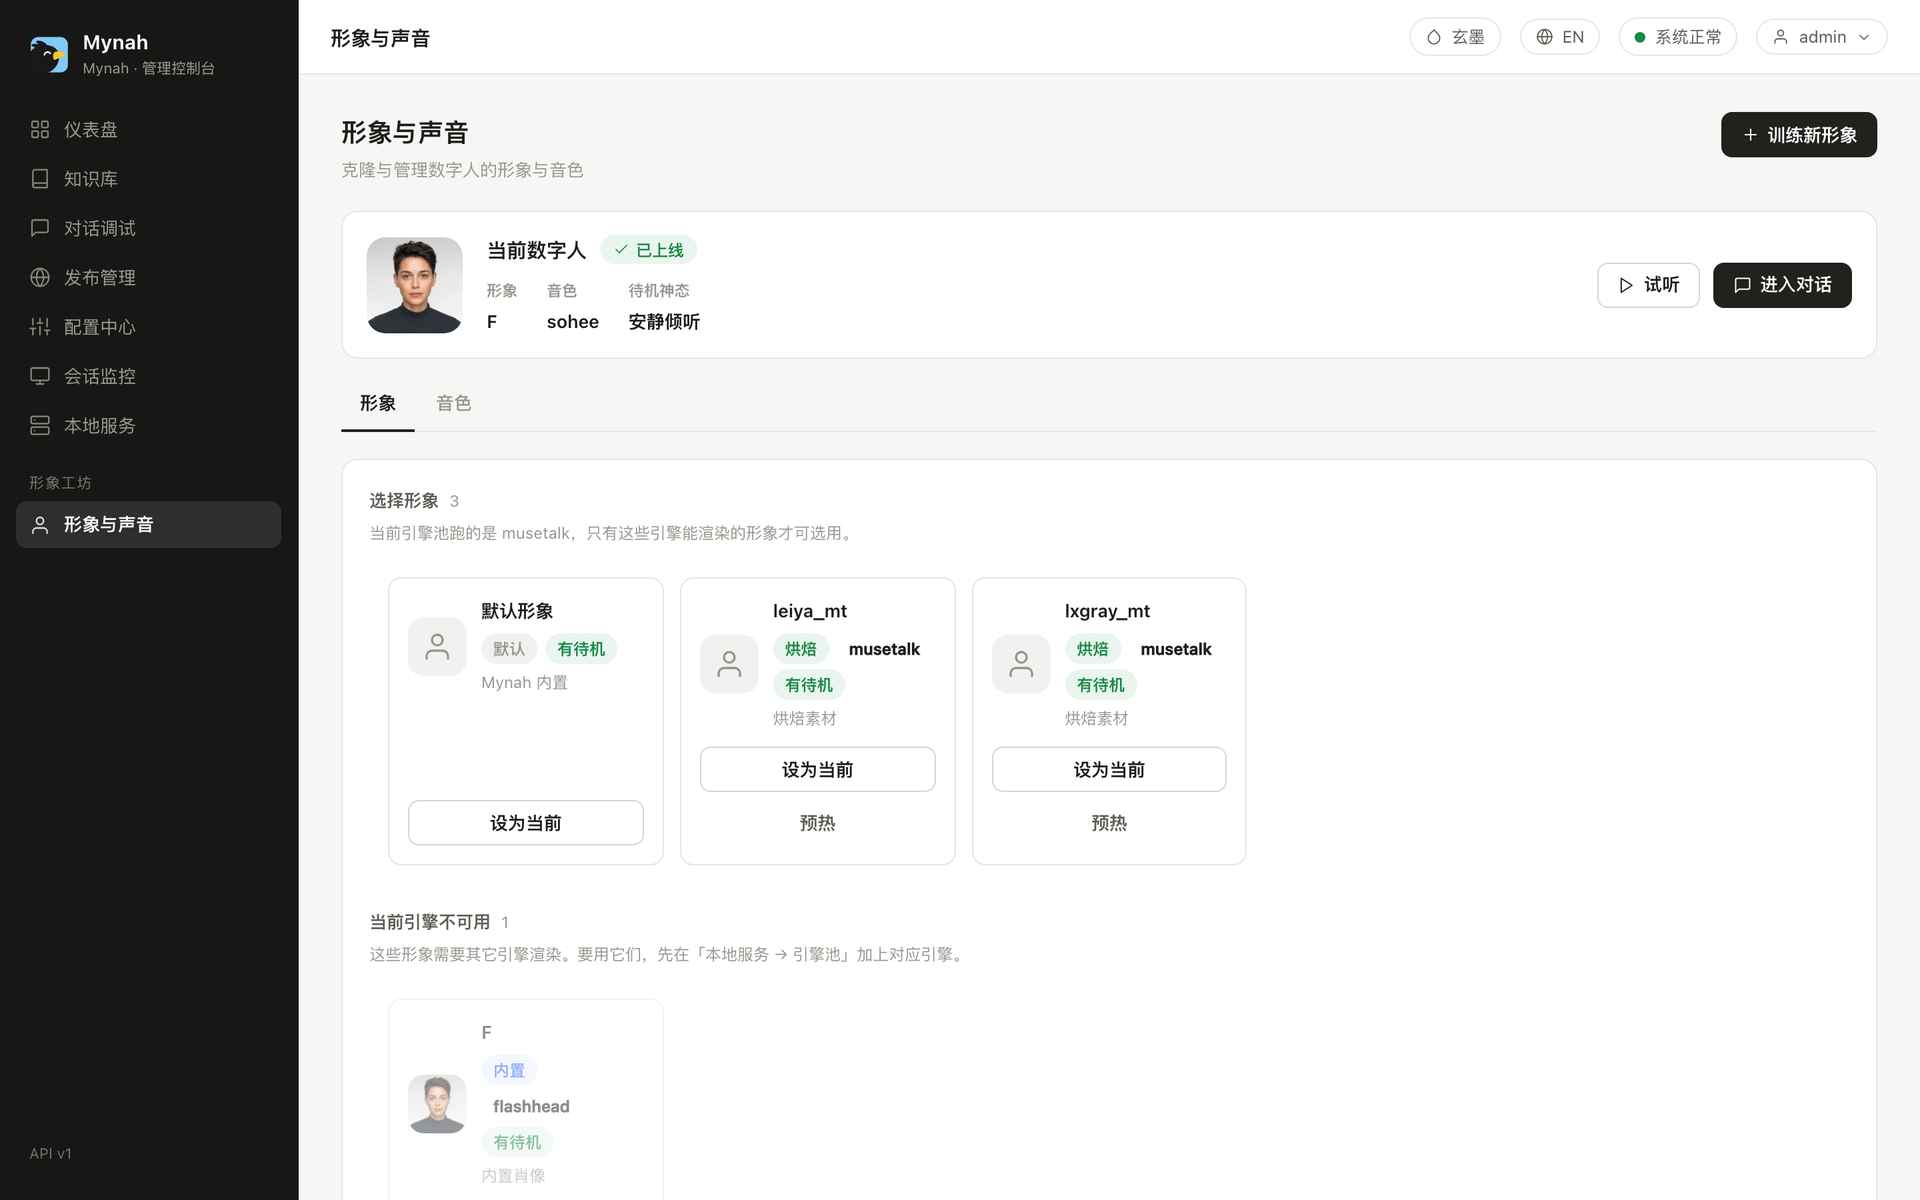
Task: Click the 配置中心 sliders icon
Action: [40, 327]
